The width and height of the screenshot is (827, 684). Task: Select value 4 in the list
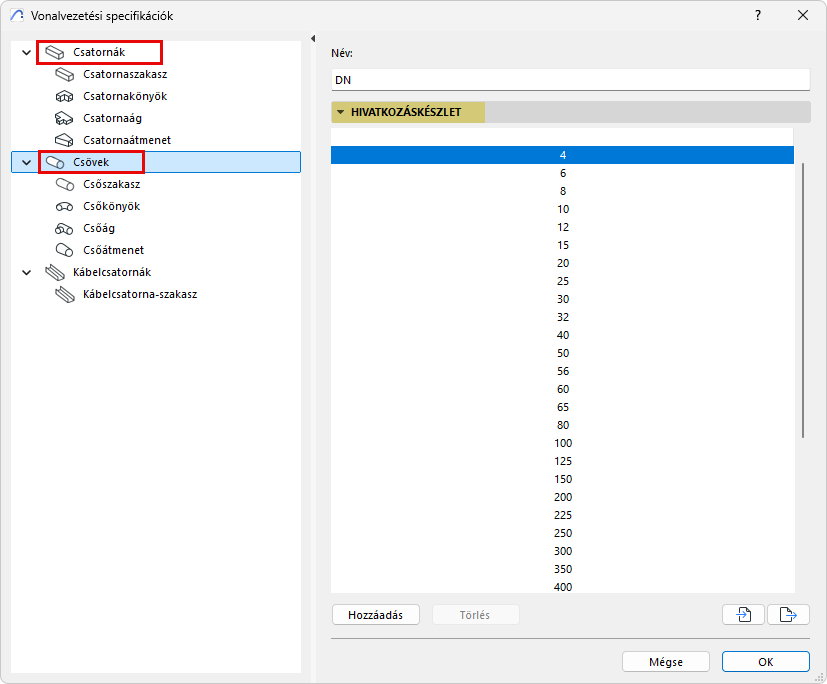562,155
